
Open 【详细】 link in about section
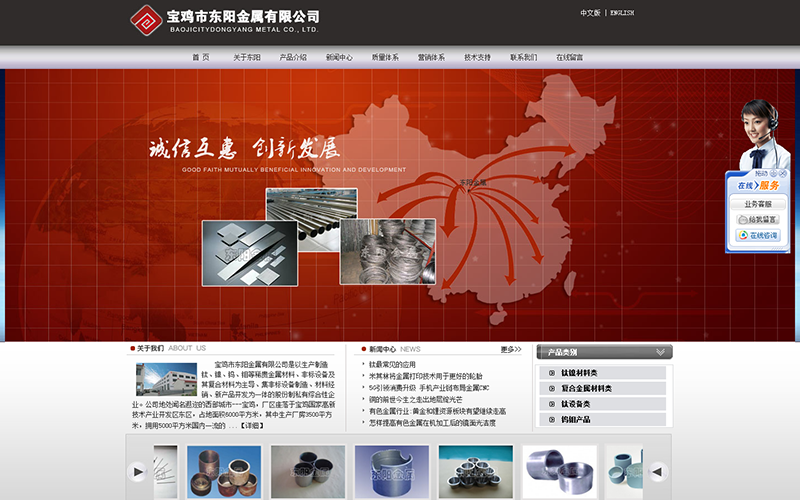252,426
